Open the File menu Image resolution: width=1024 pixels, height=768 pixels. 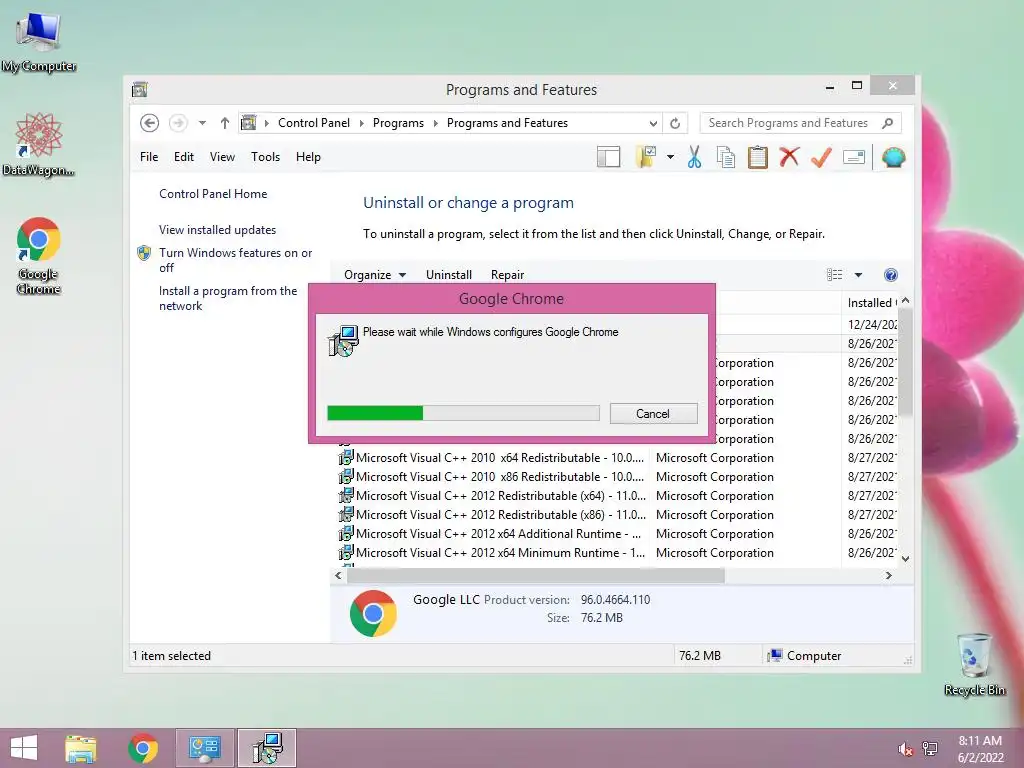point(149,157)
